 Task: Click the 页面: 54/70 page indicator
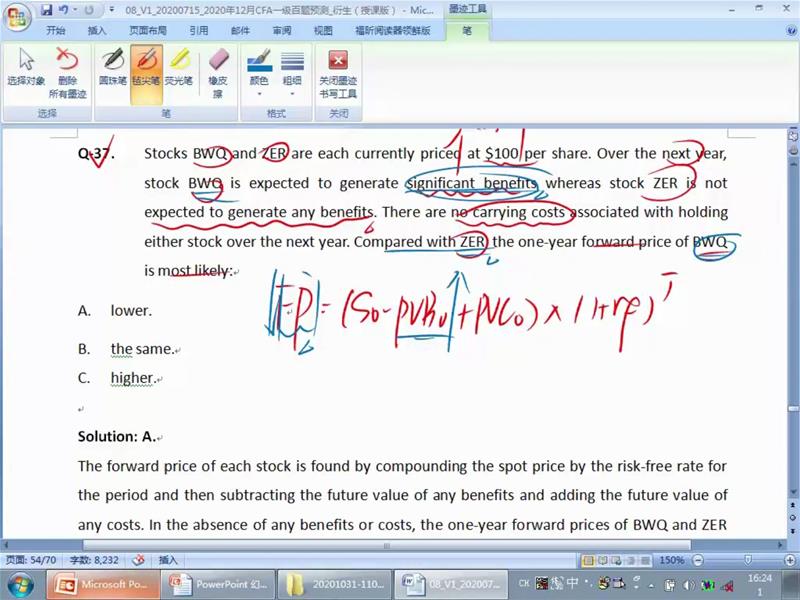click(x=30, y=561)
